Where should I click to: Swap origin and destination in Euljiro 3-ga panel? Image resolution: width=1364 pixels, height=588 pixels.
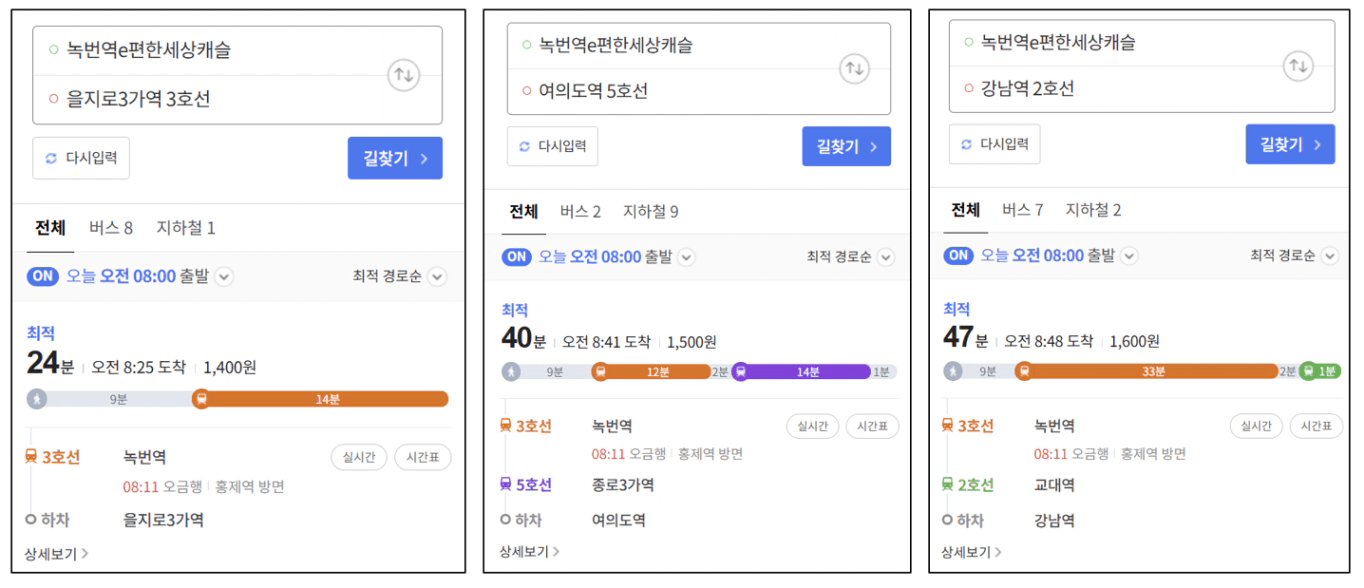point(403,75)
